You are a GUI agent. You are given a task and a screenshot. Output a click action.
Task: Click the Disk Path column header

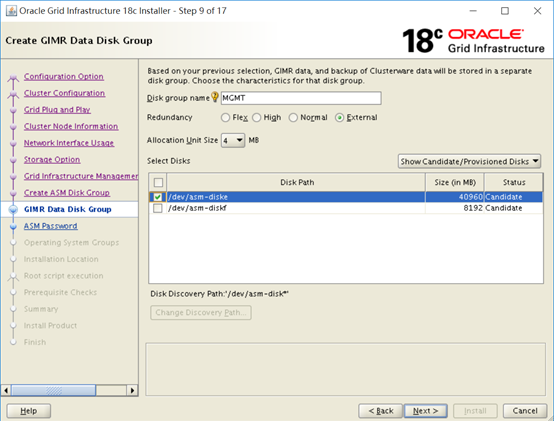click(x=296, y=182)
